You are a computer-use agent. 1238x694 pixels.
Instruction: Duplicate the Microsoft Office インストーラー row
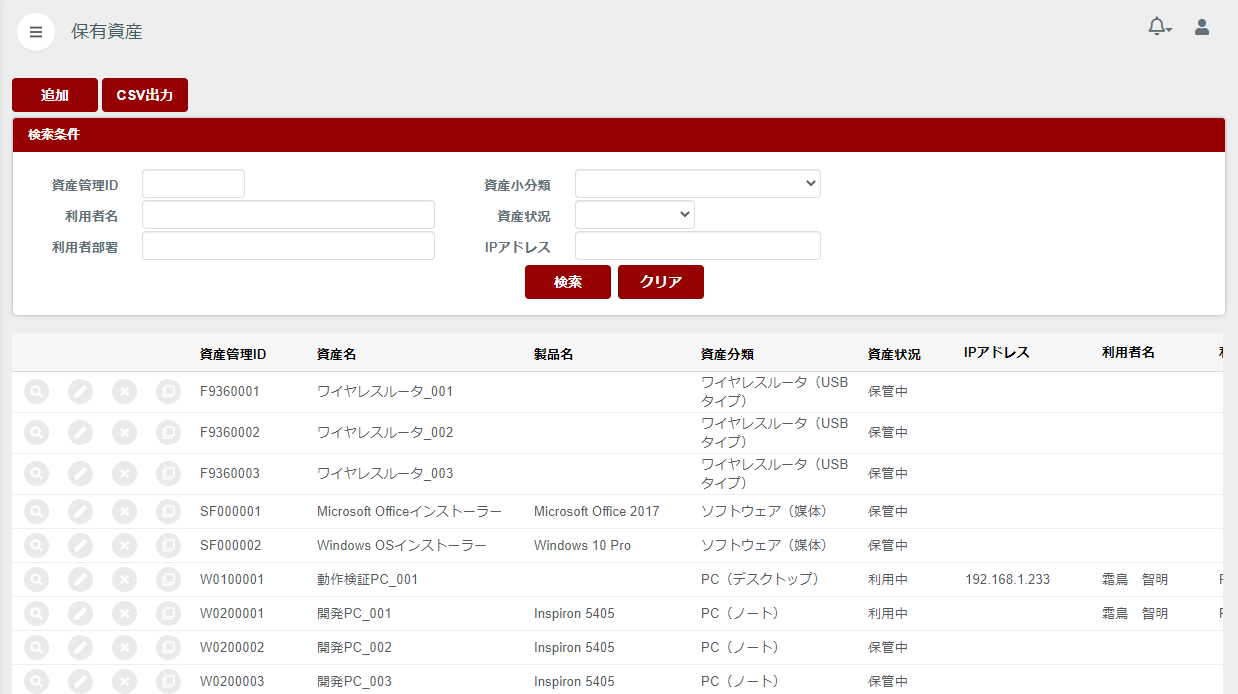pos(168,511)
